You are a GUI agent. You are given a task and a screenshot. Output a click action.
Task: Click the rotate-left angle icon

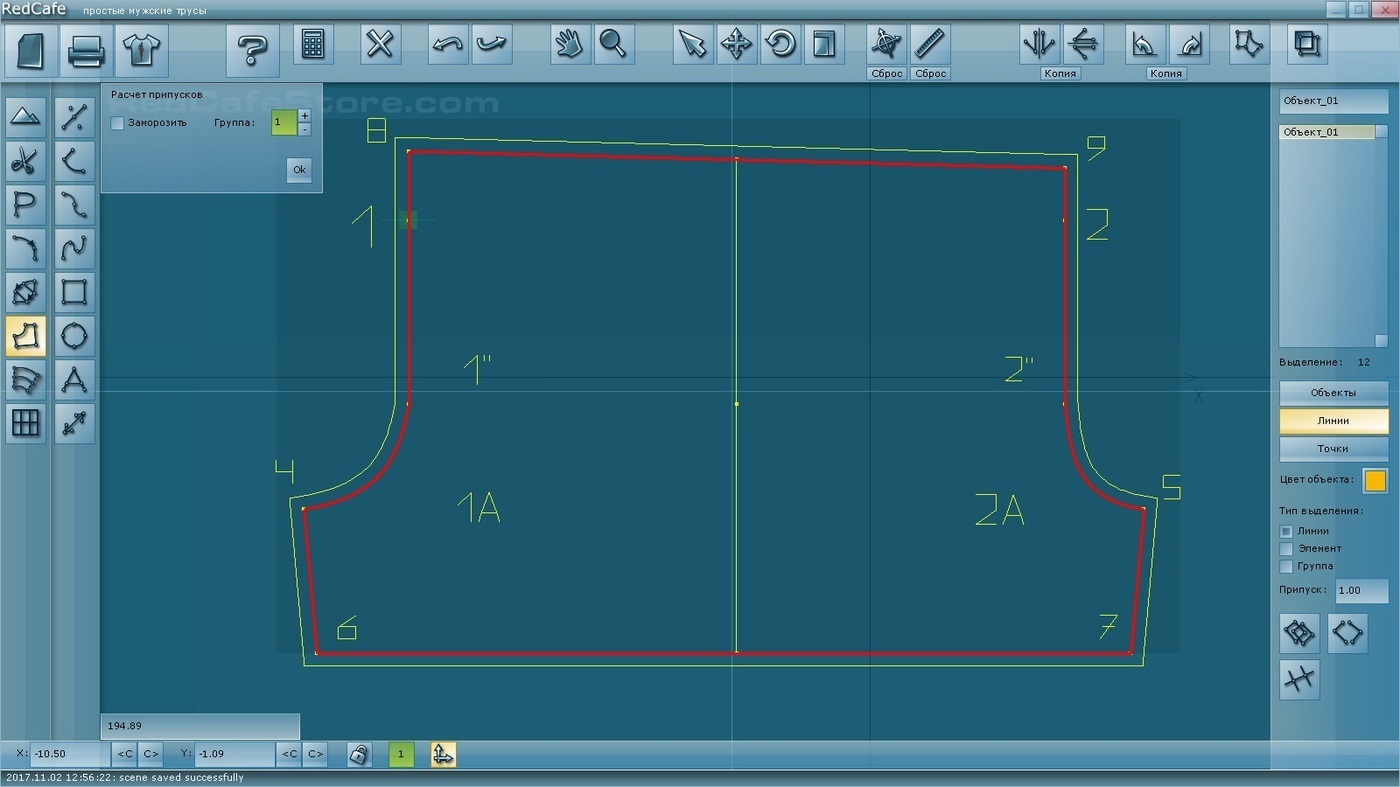point(1145,45)
